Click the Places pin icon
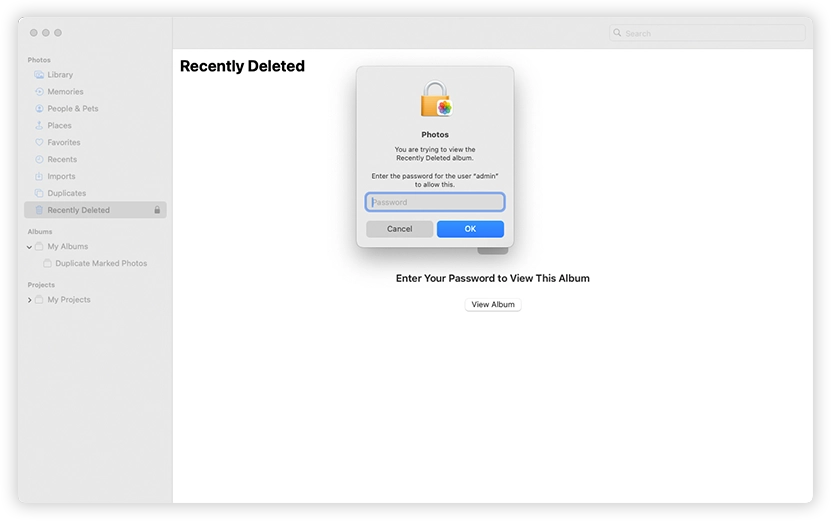 point(39,126)
